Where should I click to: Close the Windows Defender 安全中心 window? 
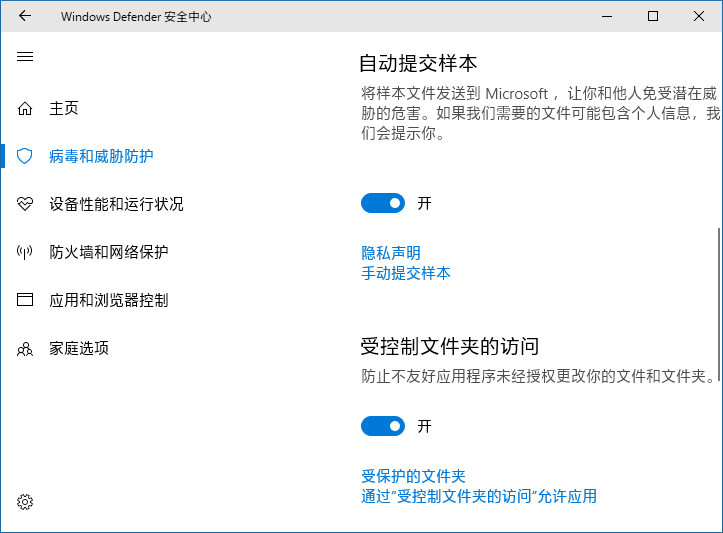[x=699, y=16]
